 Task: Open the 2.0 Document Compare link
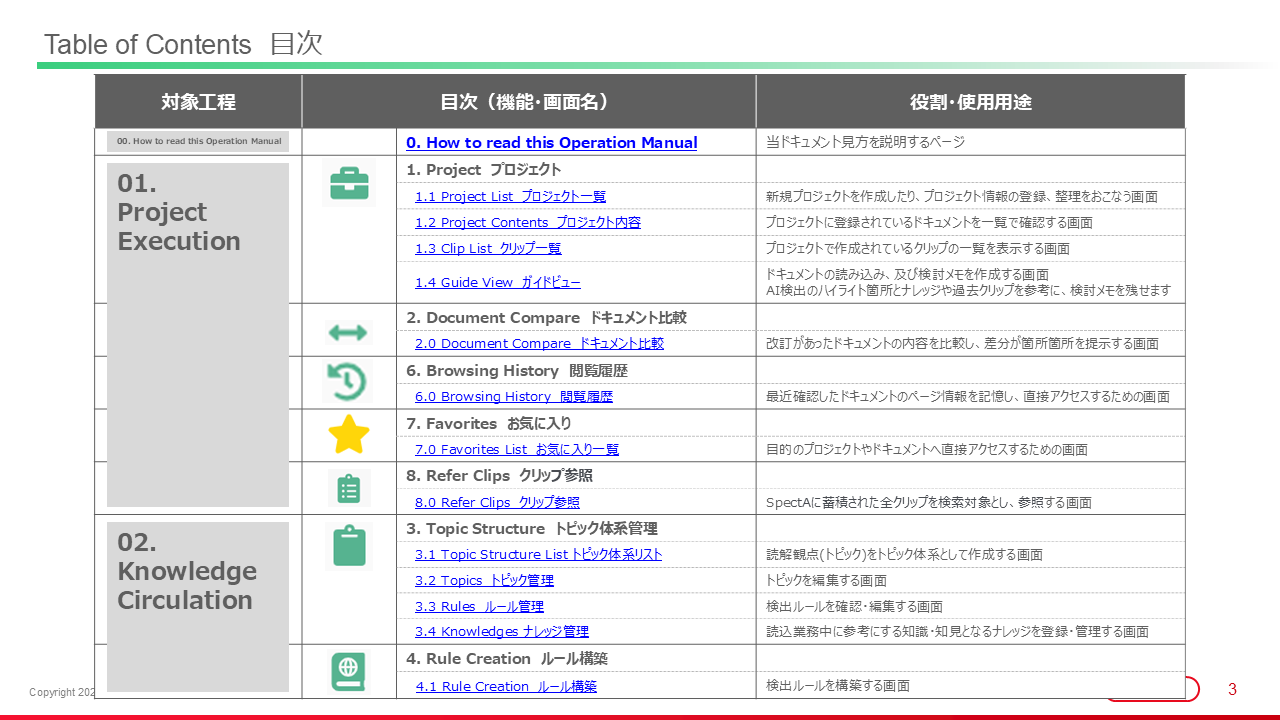(539, 344)
